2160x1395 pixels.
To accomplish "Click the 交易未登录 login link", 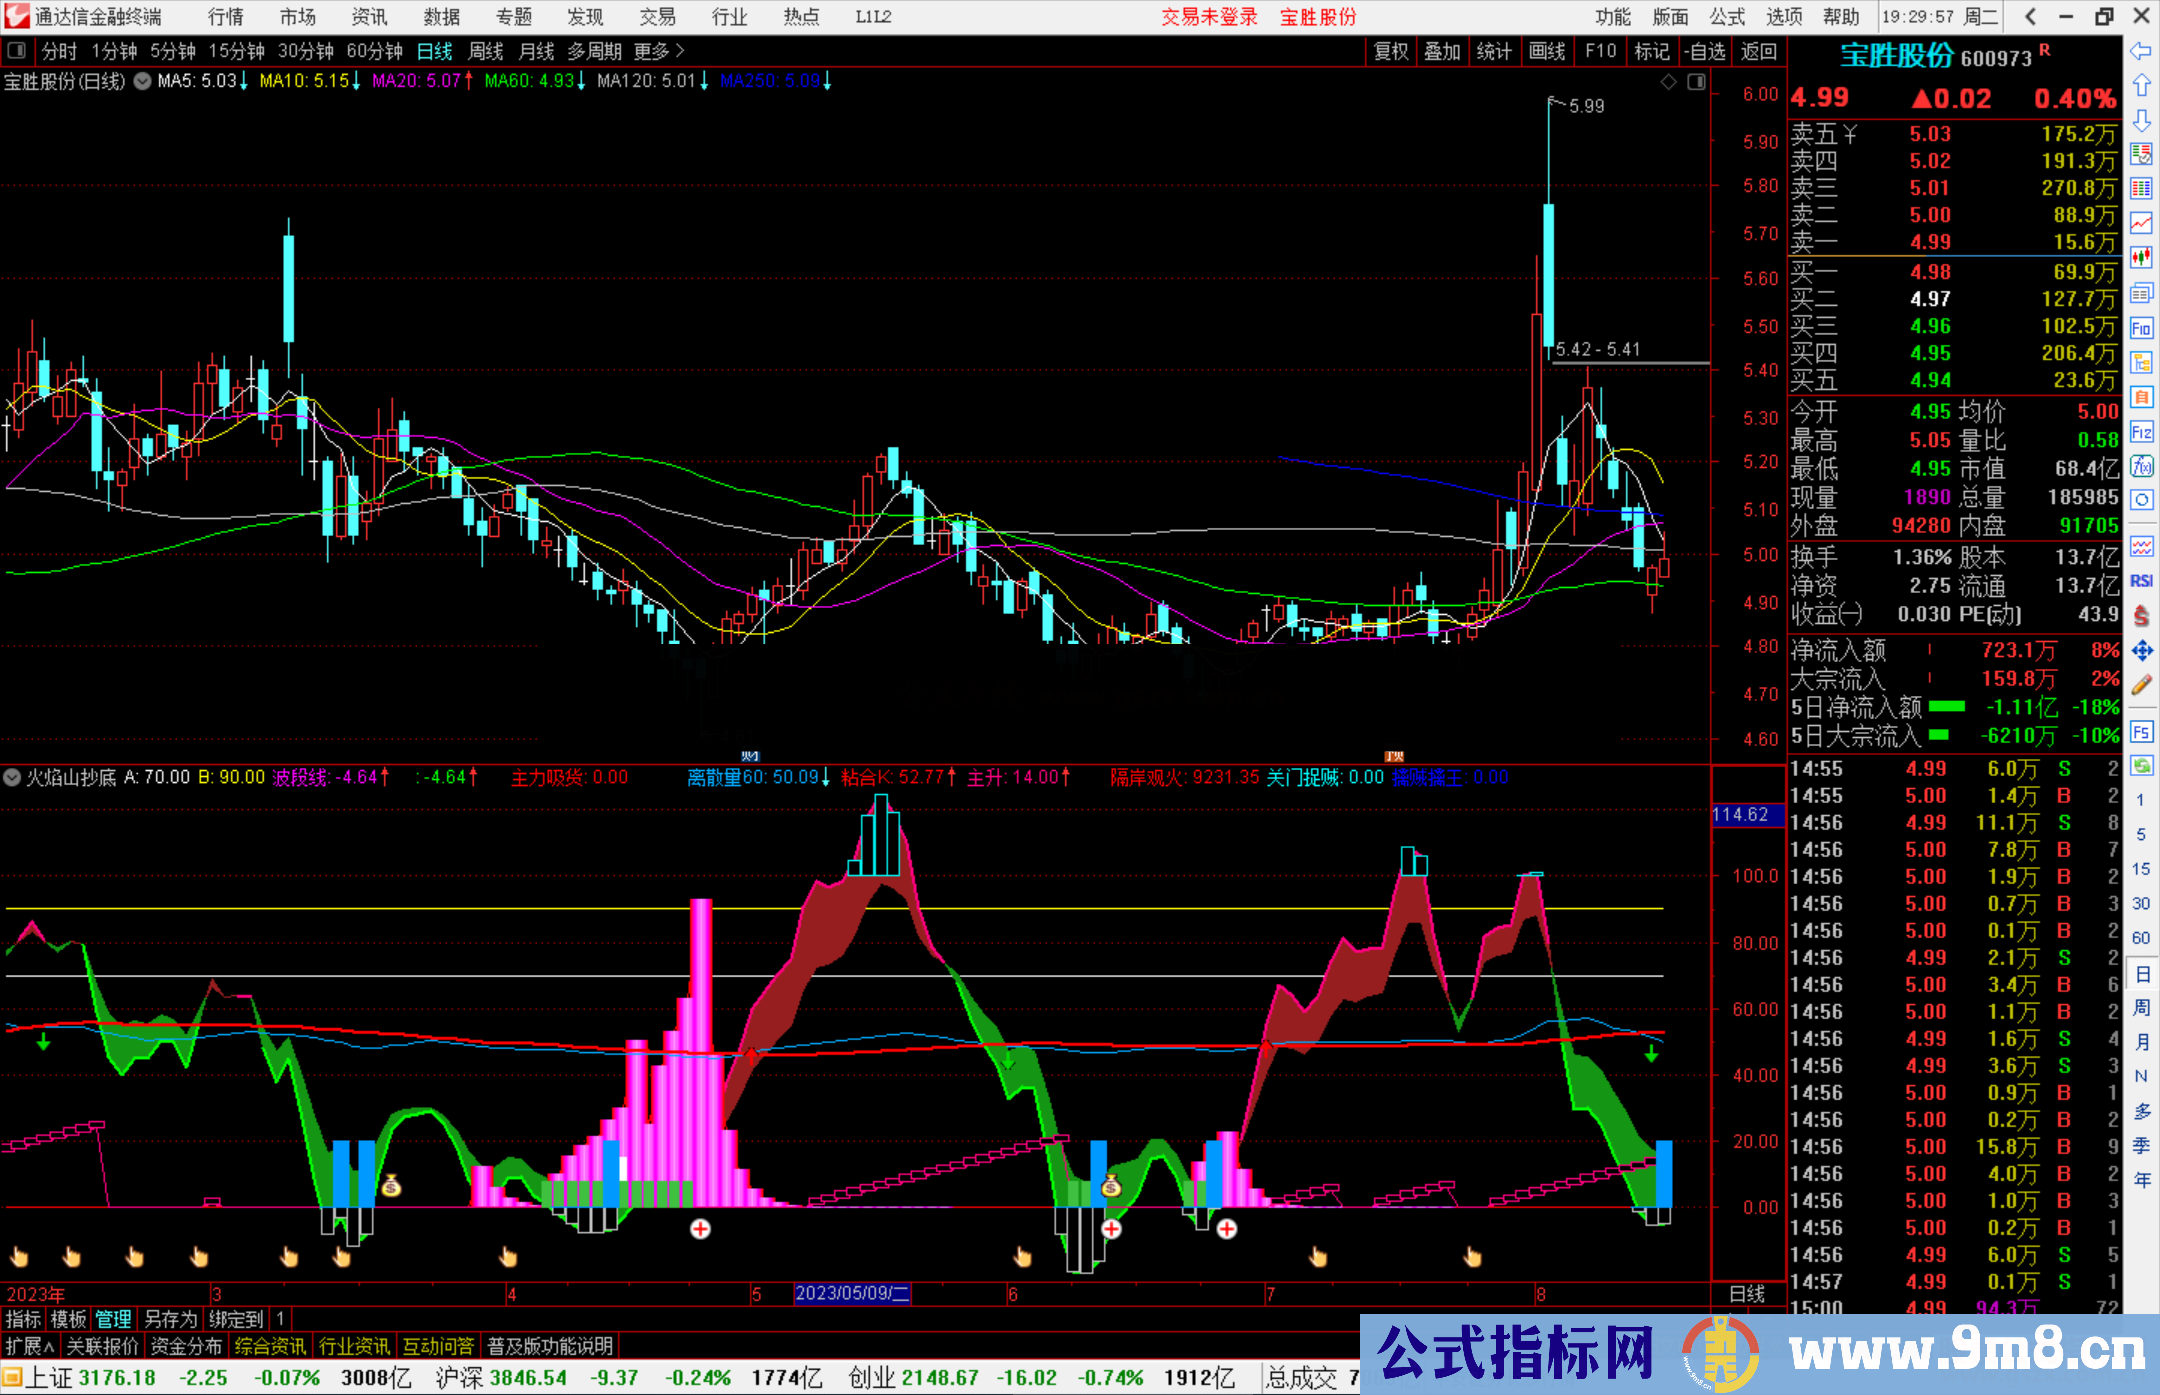I will 1208,17.
